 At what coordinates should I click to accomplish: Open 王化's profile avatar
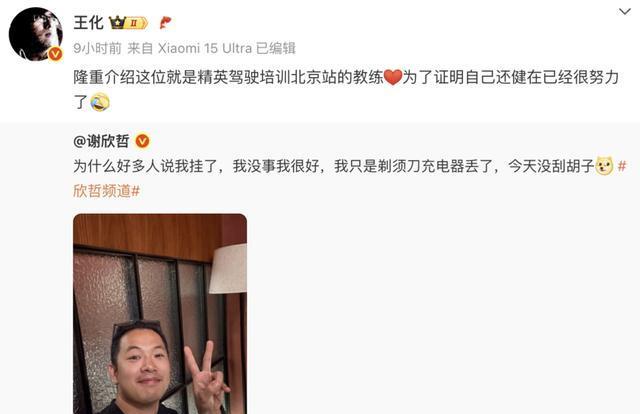click(x=35, y=34)
